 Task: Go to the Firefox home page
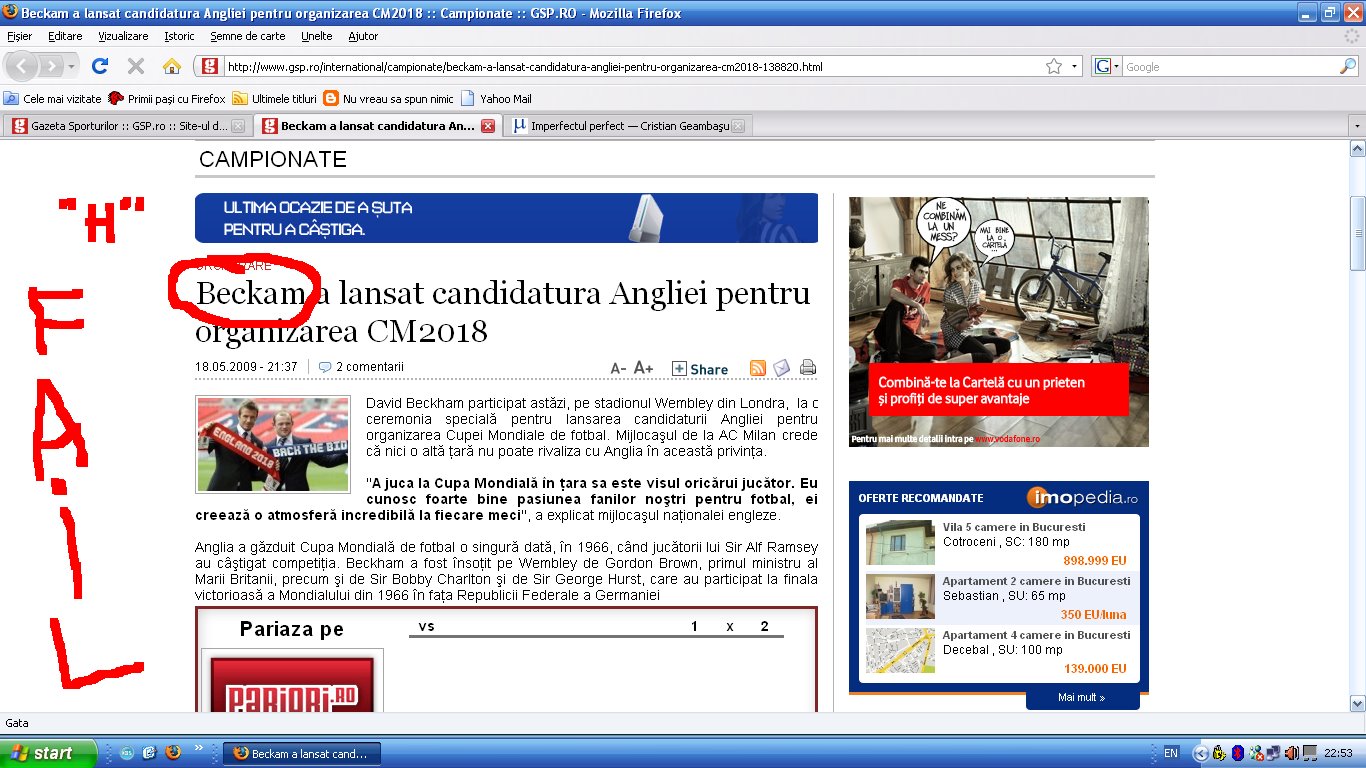172,67
